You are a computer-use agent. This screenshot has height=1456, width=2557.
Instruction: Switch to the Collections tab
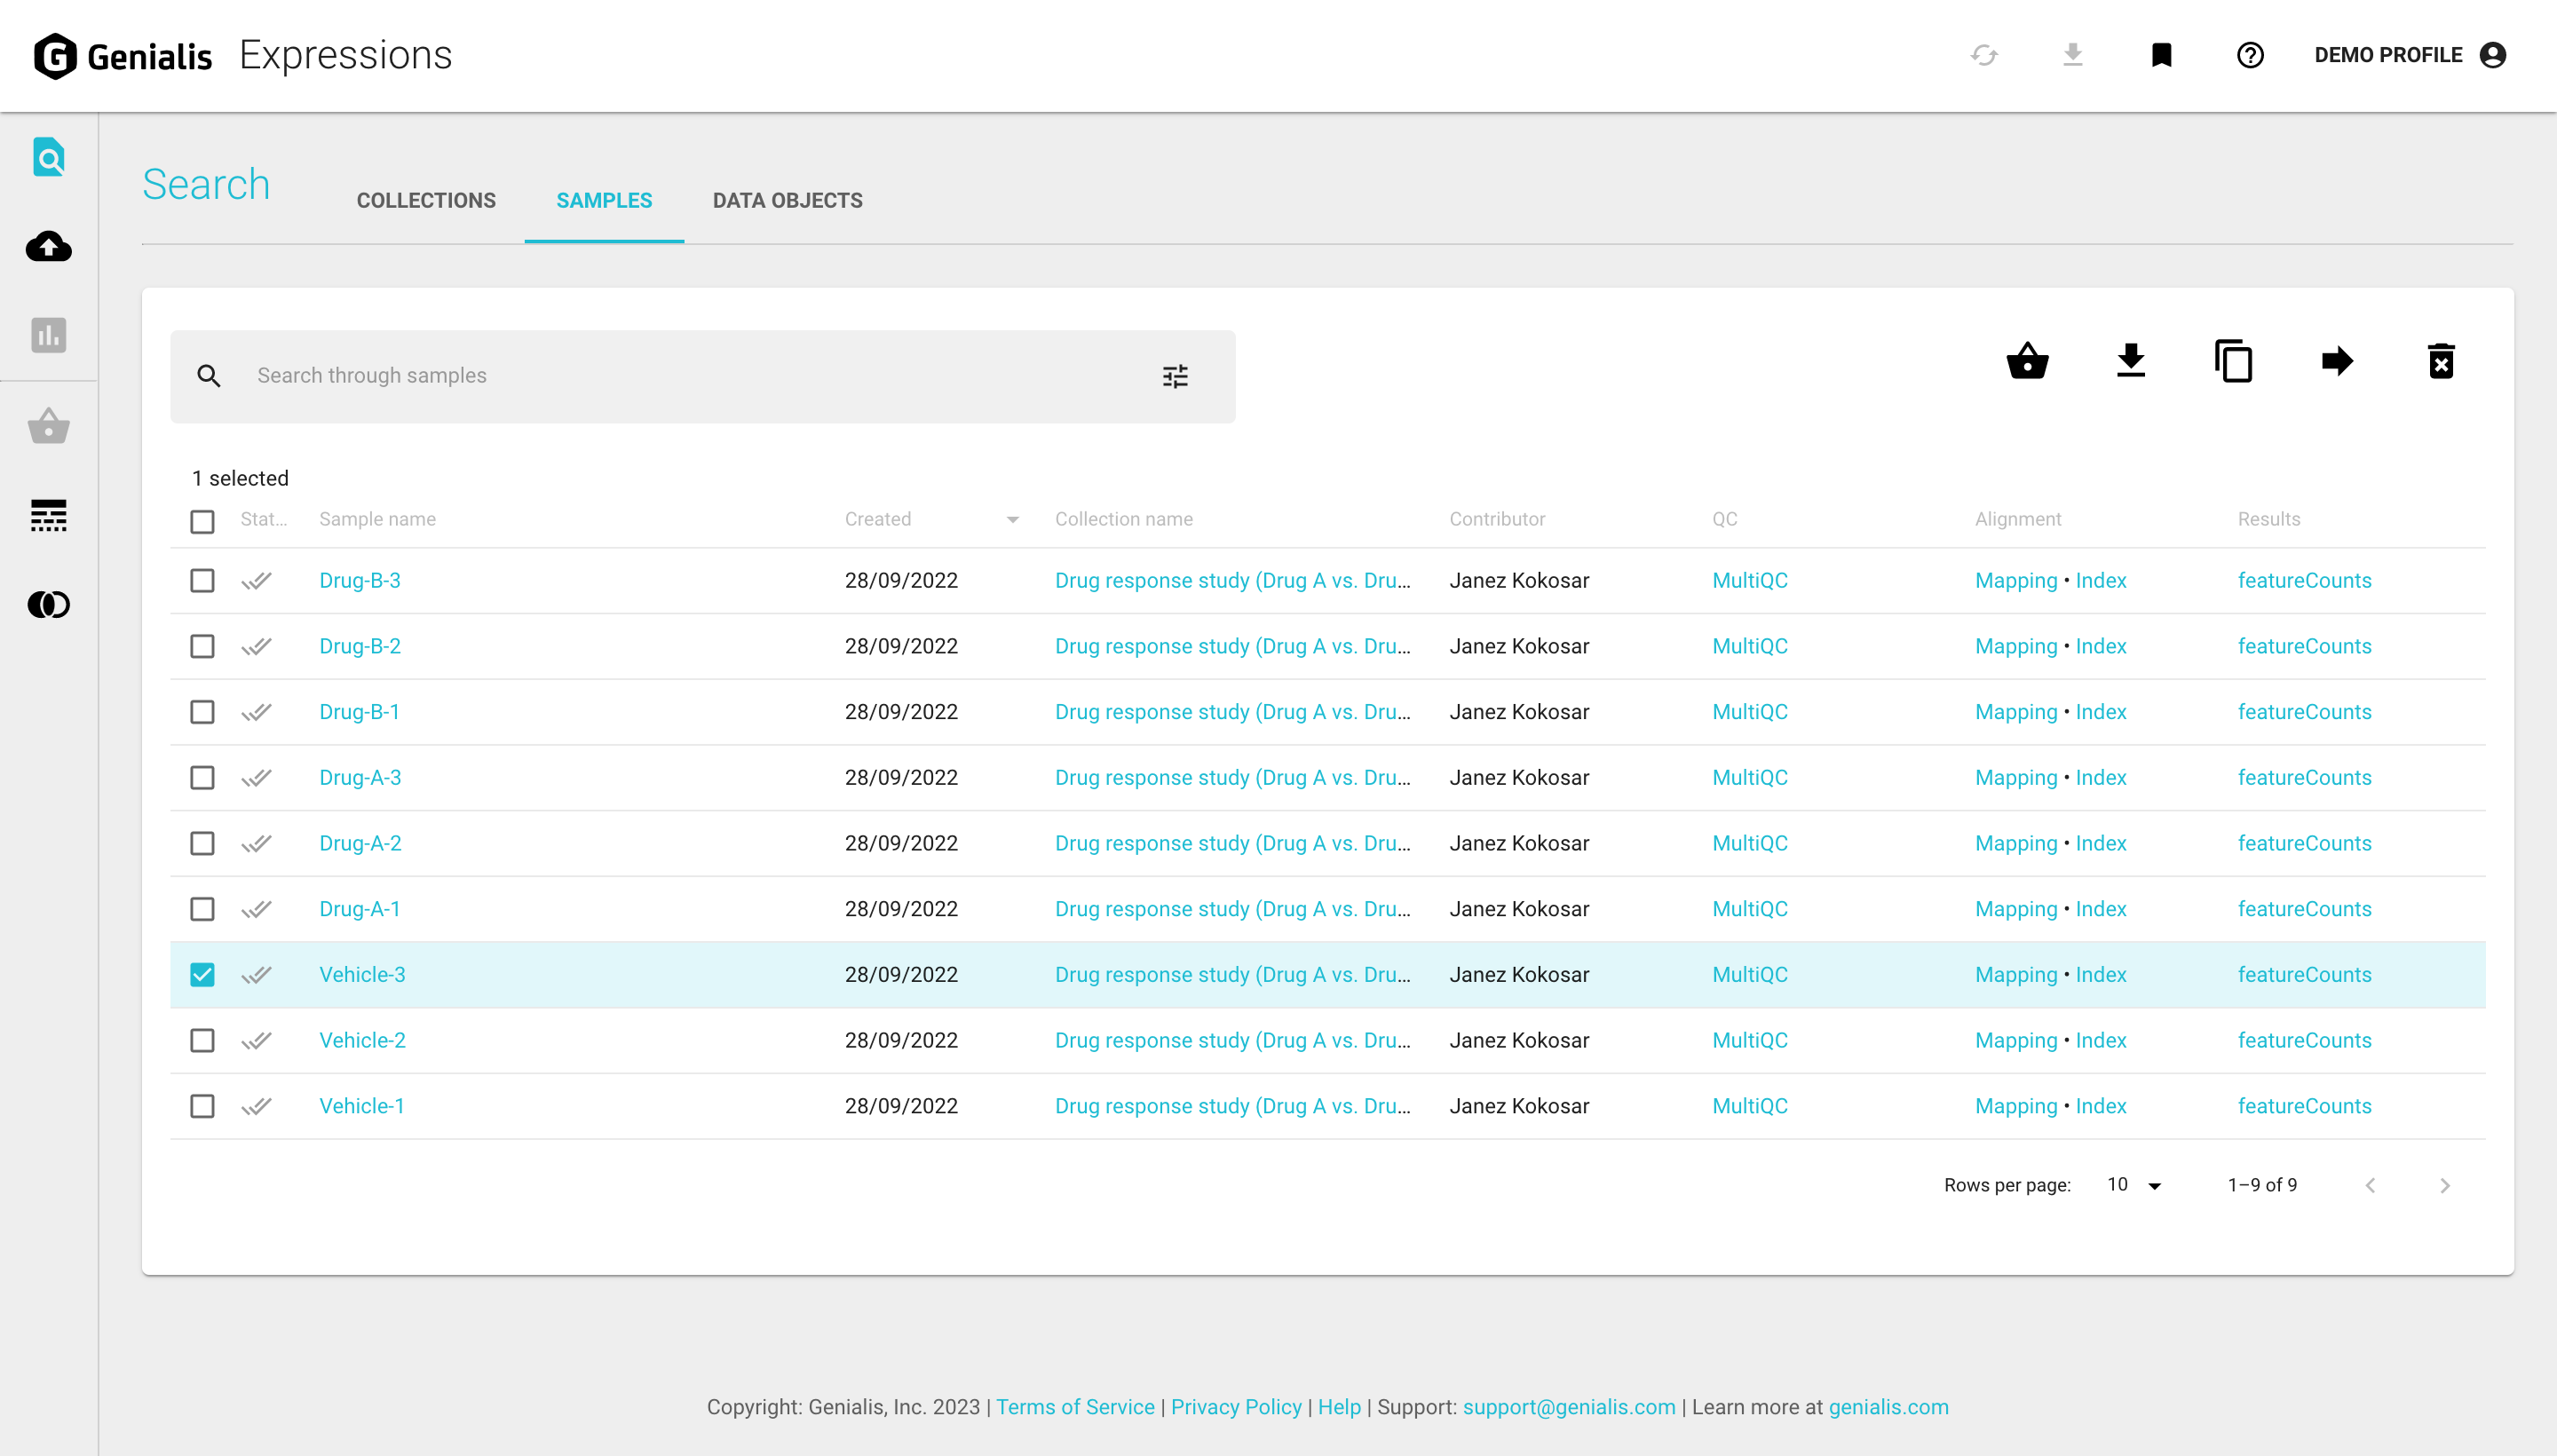426,200
